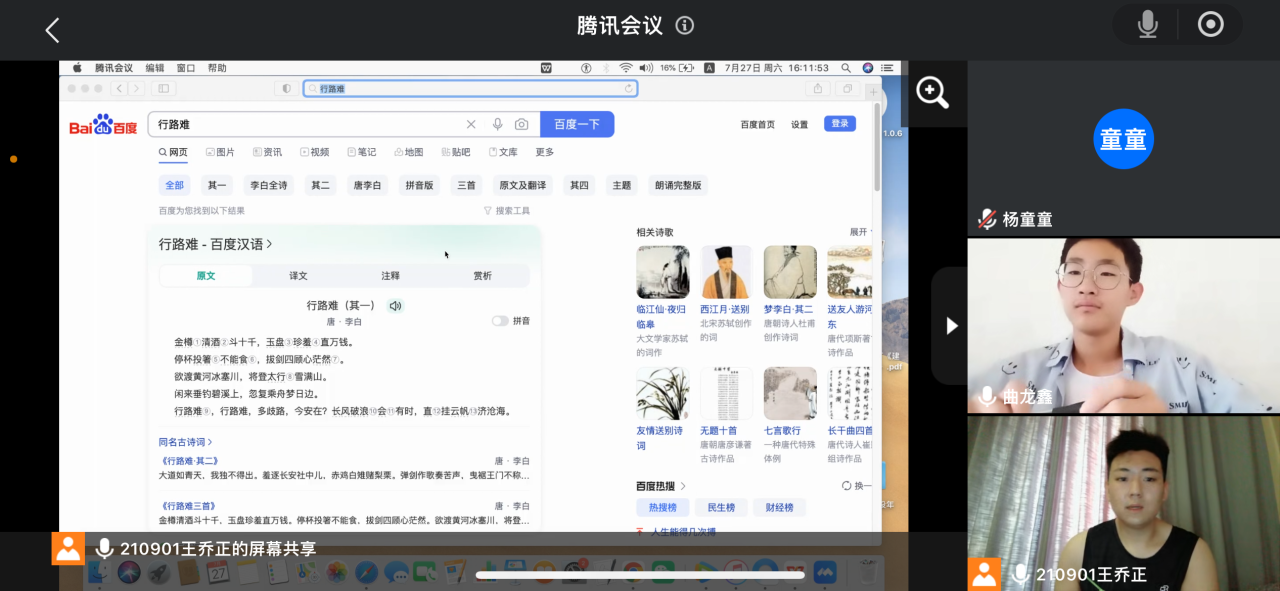Open meeting info icon beside 腾讯会议 title
Image resolution: width=1280 pixels, height=591 pixels.
[x=684, y=26]
